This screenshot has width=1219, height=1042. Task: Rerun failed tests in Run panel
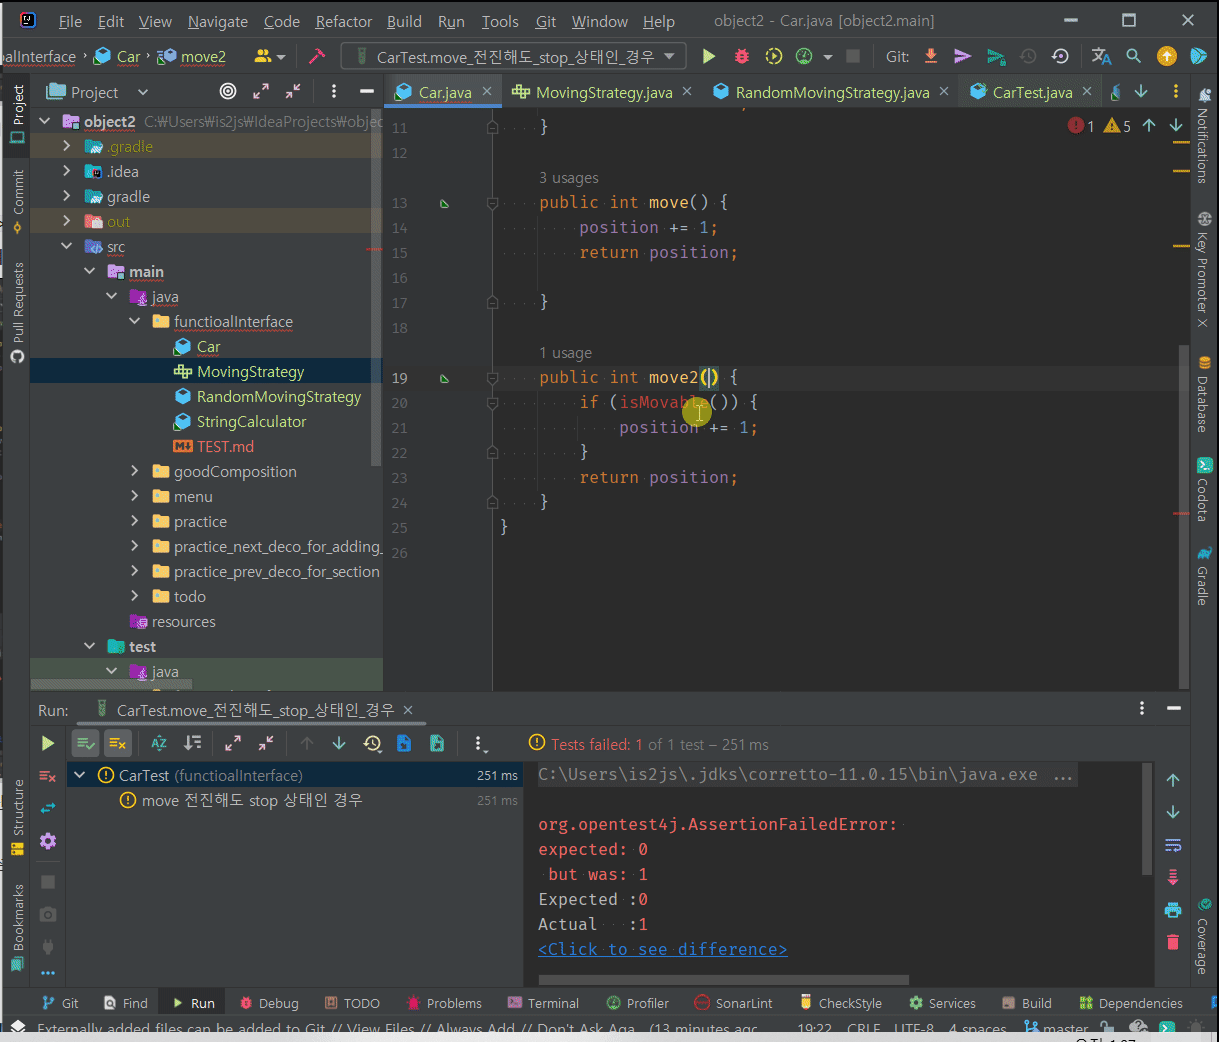[47, 776]
